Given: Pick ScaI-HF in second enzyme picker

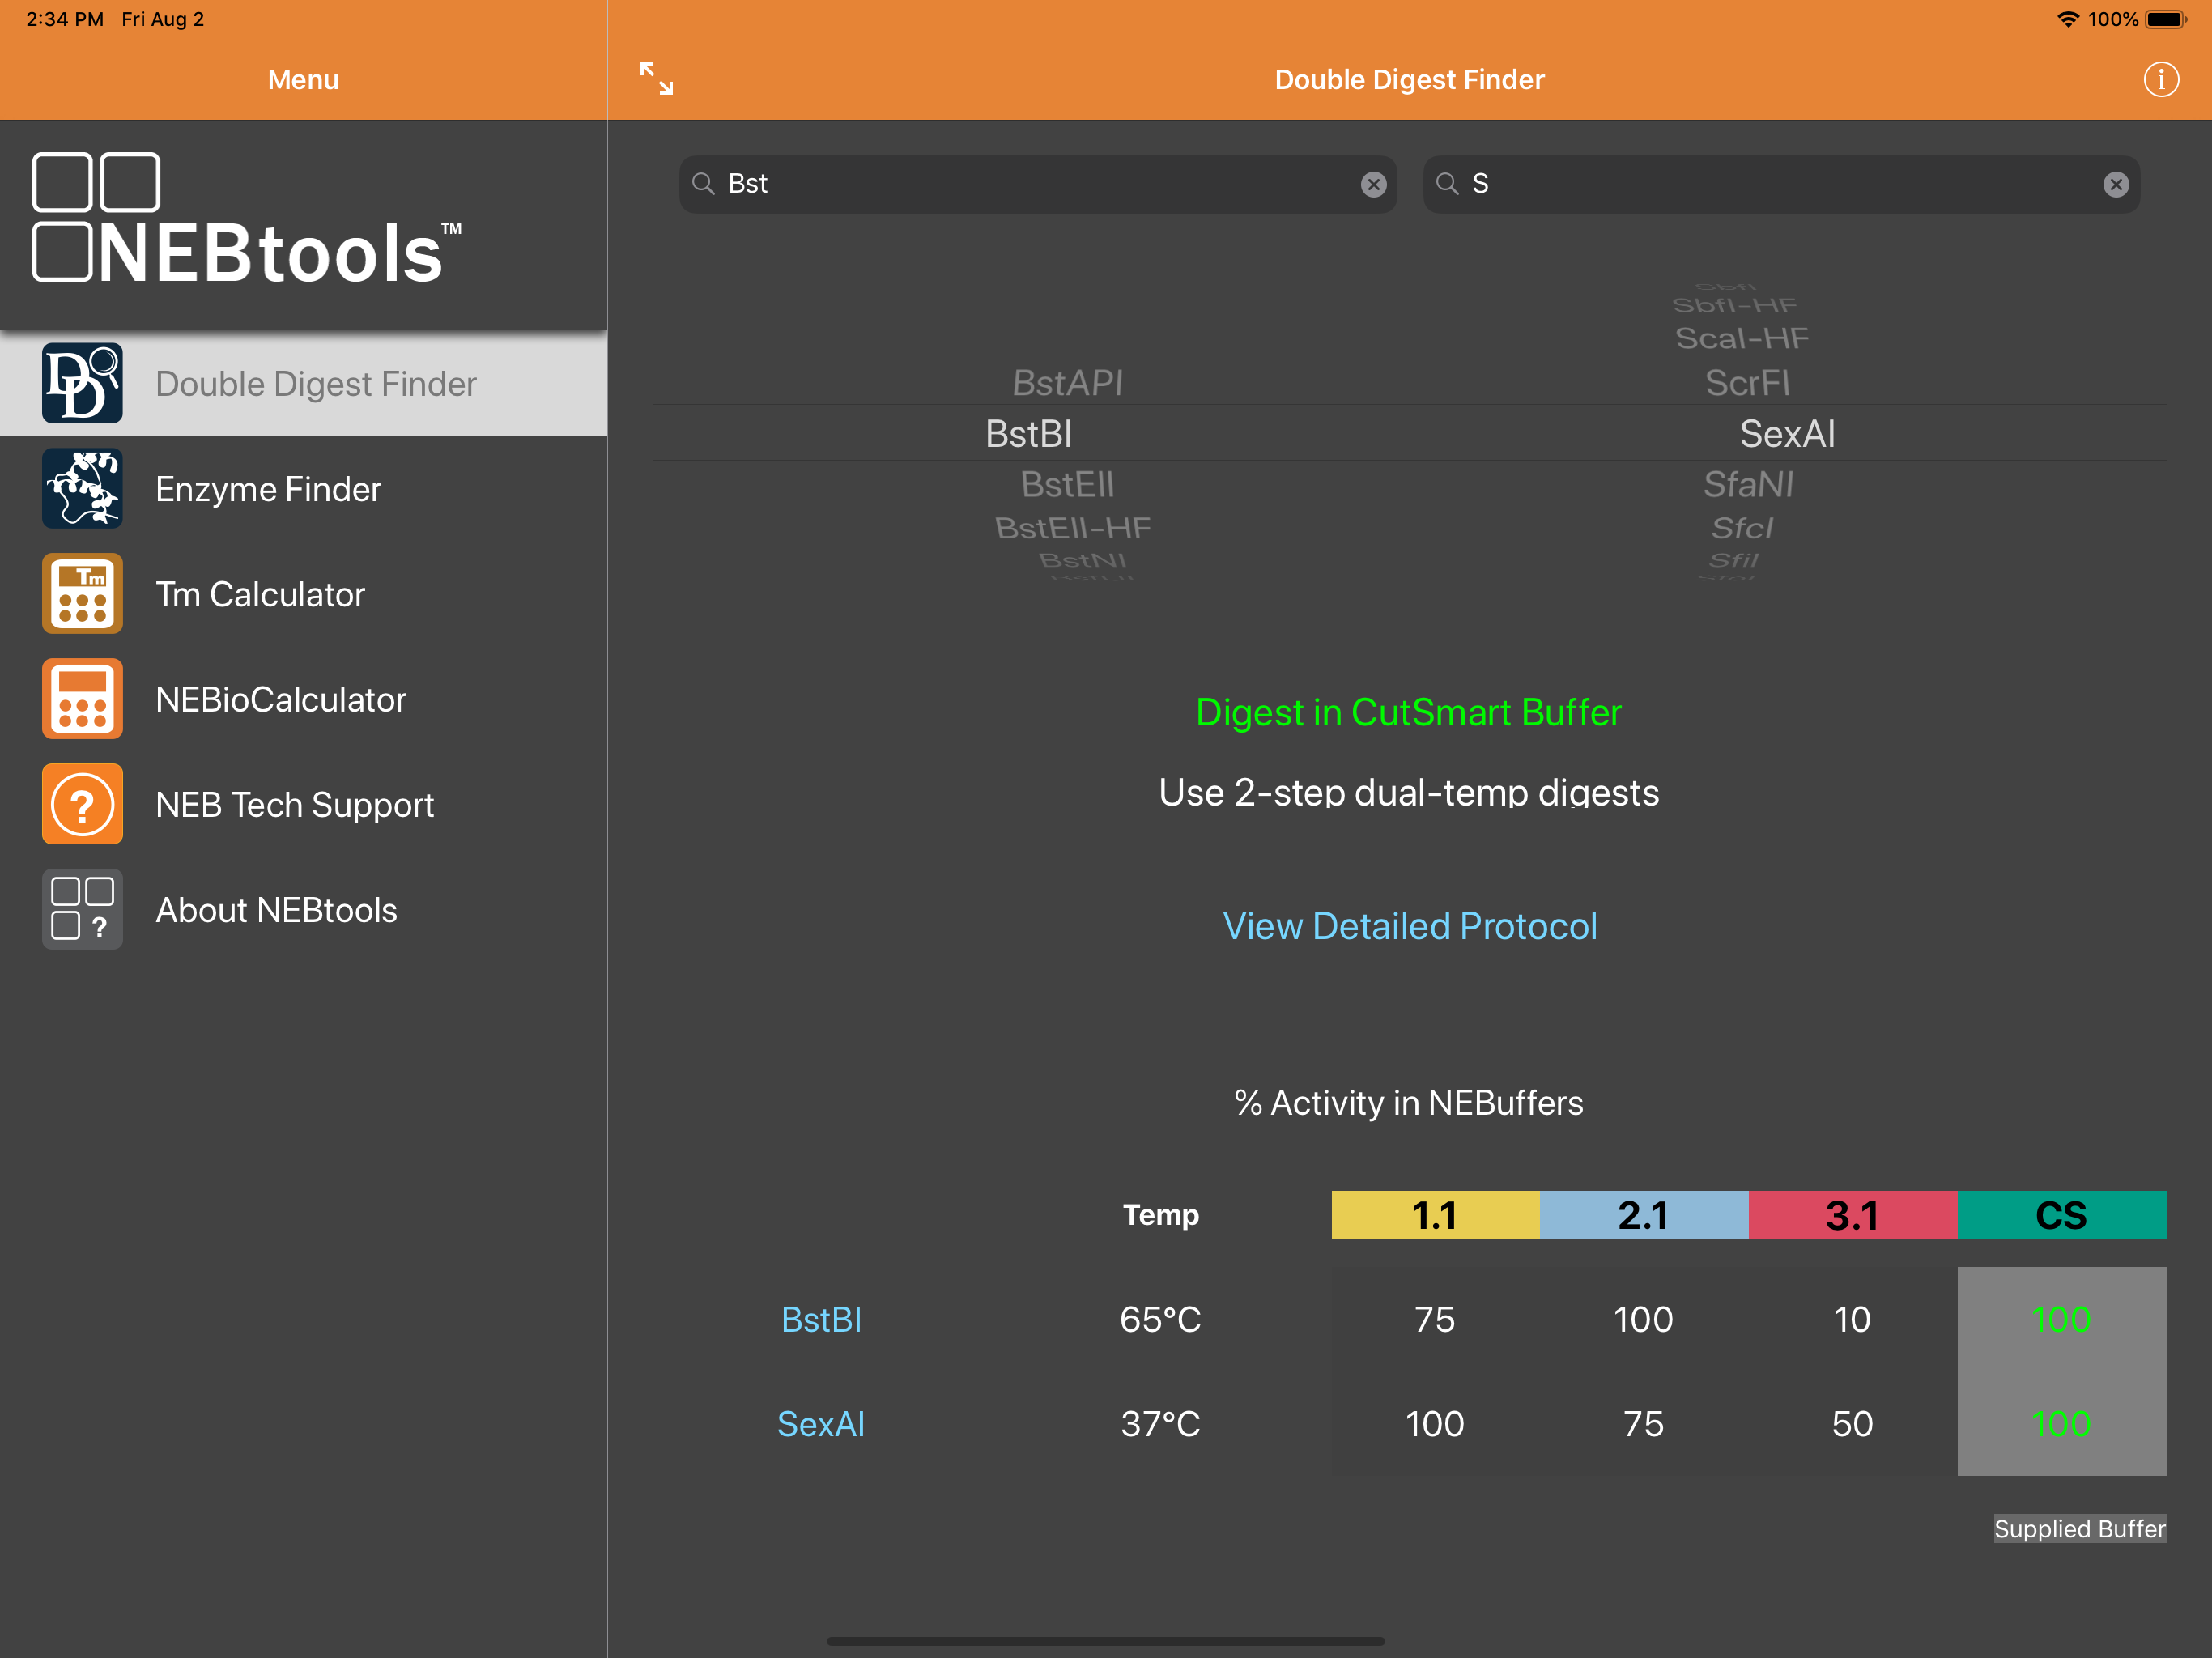Looking at the screenshot, I should 1742,338.
